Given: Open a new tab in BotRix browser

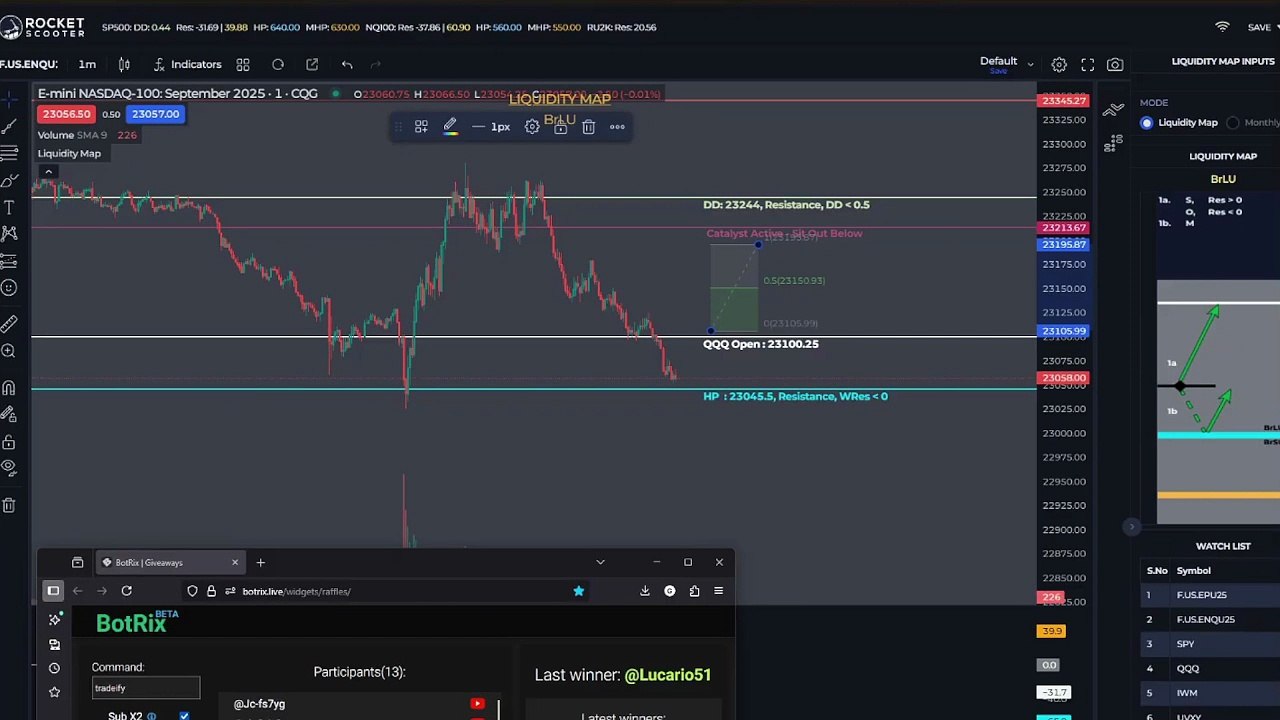Looking at the screenshot, I should tap(260, 562).
